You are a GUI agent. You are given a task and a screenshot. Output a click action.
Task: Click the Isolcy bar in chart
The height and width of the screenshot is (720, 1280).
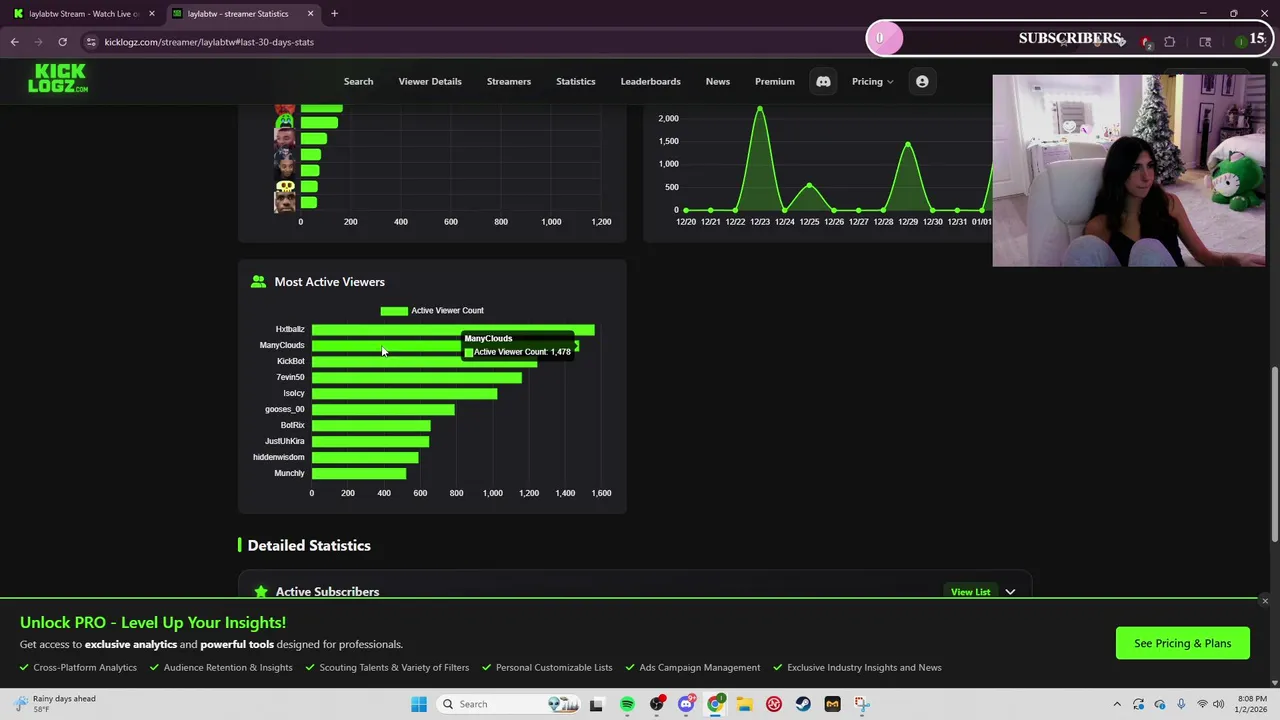pyautogui.click(x=404, y=393)
